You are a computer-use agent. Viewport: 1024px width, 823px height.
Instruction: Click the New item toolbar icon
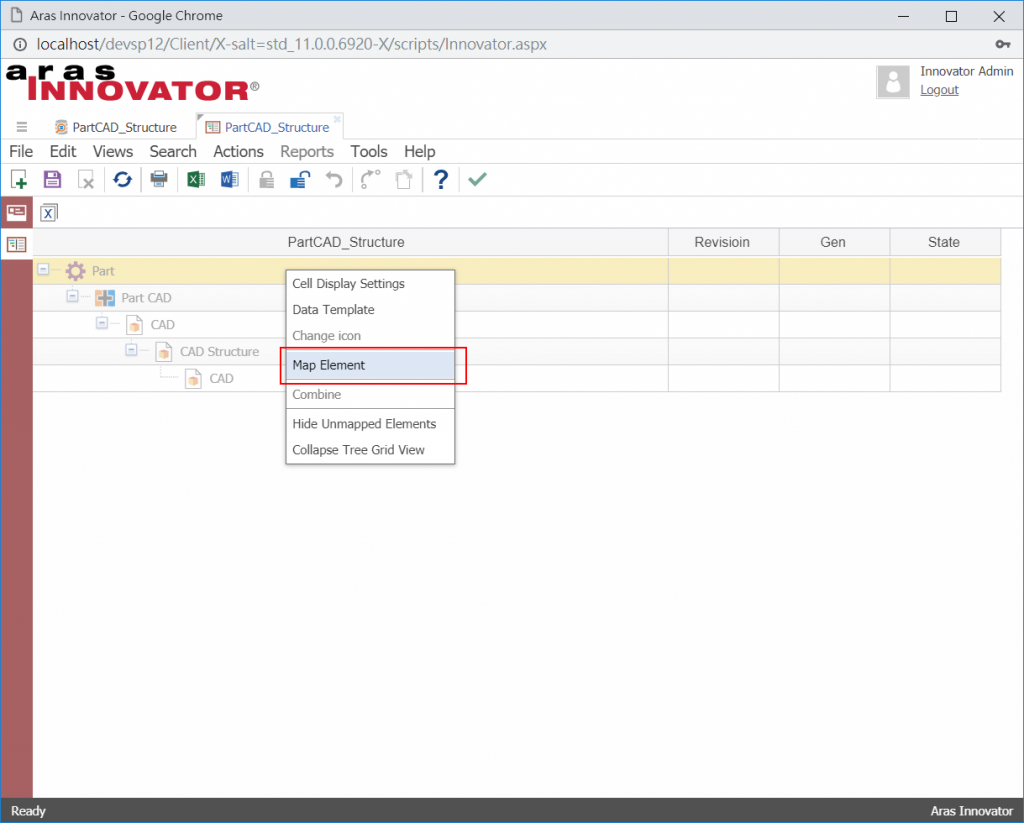(19, 179)
